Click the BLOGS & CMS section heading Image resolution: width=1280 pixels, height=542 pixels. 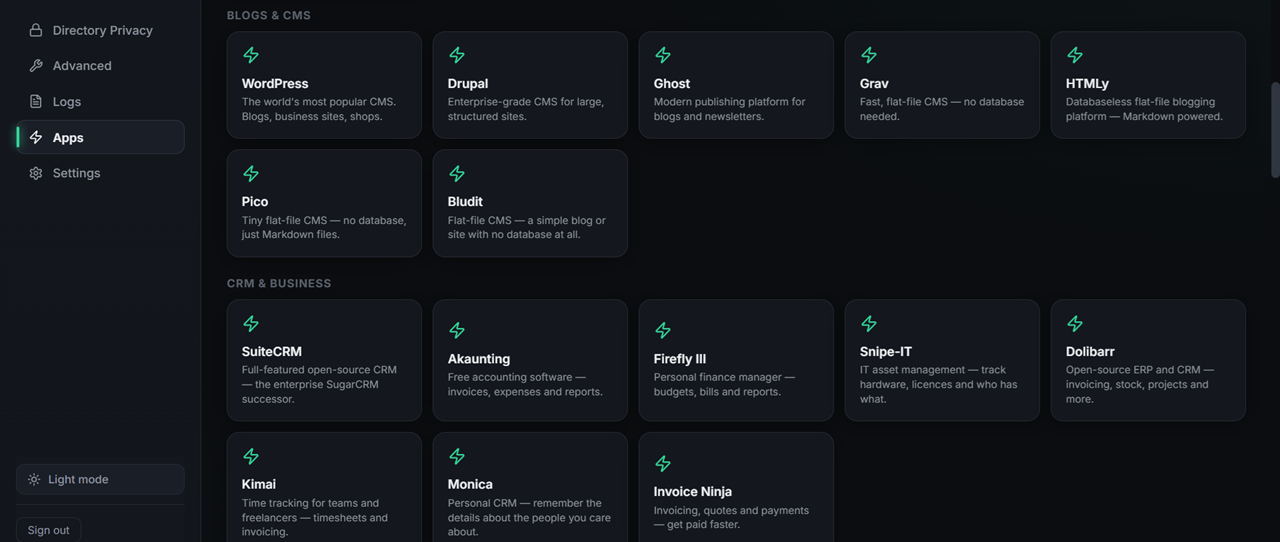coord(269,16)
